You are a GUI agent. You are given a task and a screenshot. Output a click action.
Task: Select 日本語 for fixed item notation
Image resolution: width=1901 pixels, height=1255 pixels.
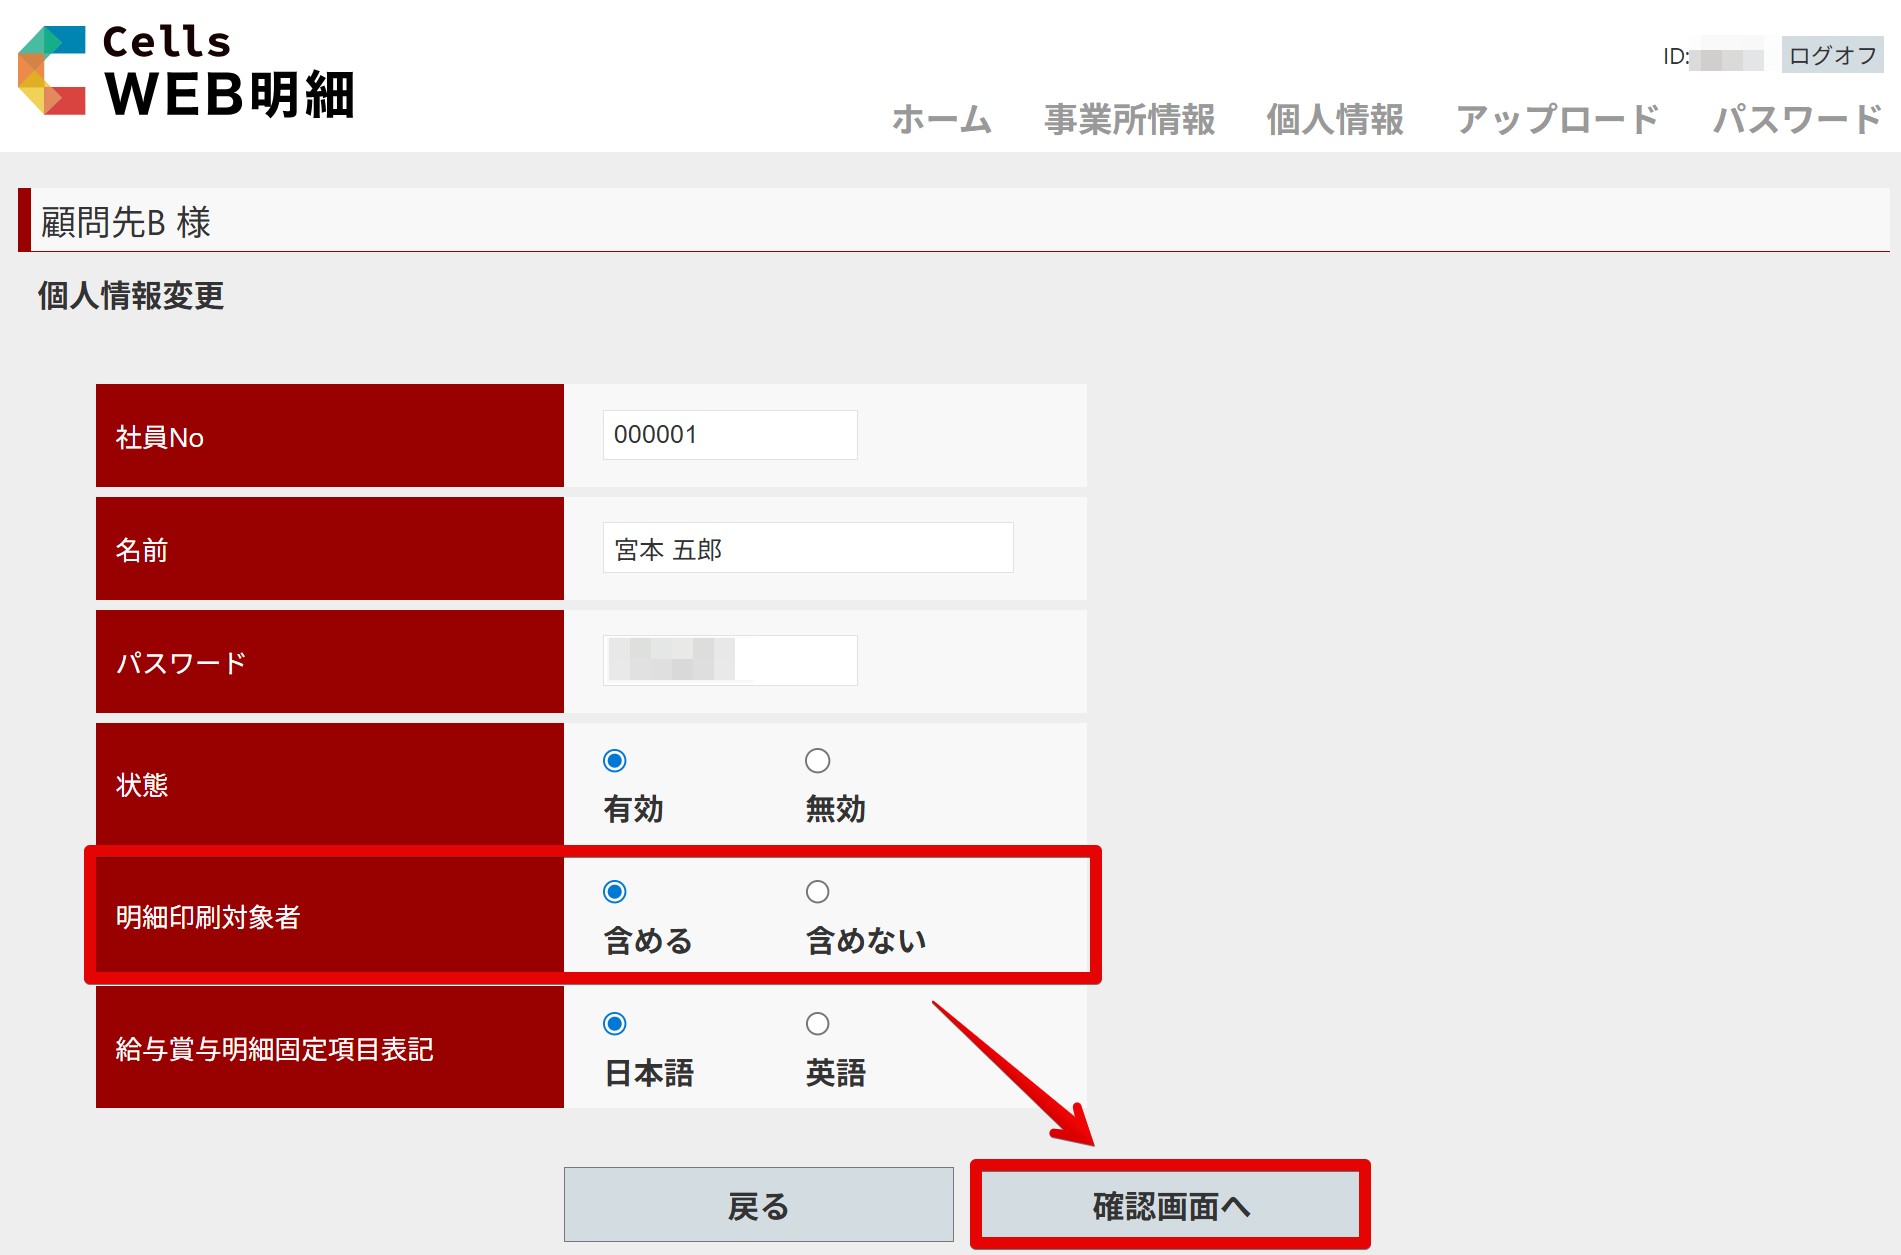tap(615, 1024)
